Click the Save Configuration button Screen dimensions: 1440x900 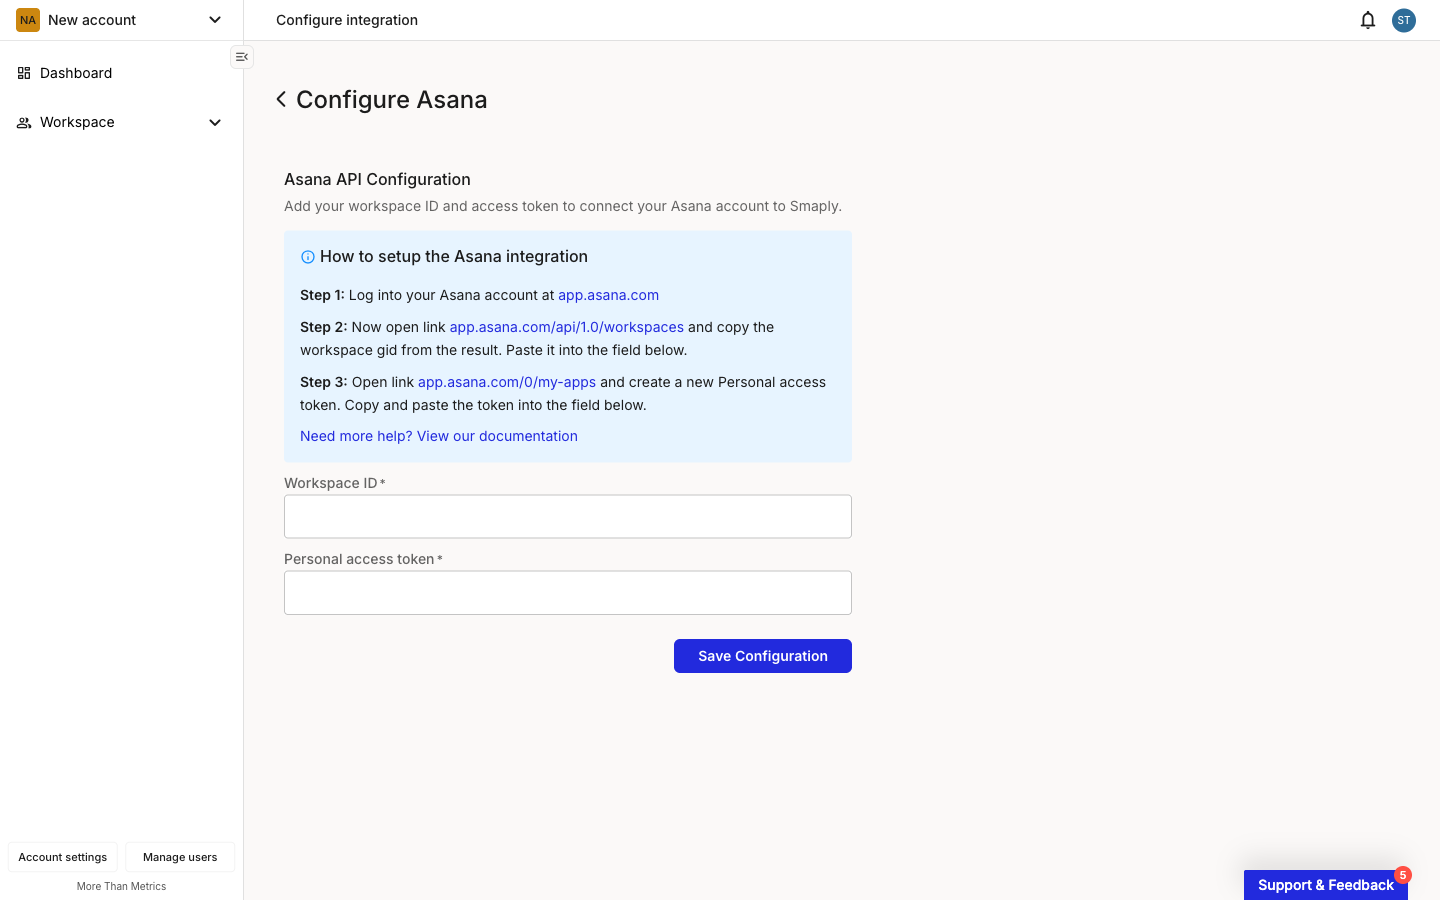pyautogui.click(x=763, y=656)
